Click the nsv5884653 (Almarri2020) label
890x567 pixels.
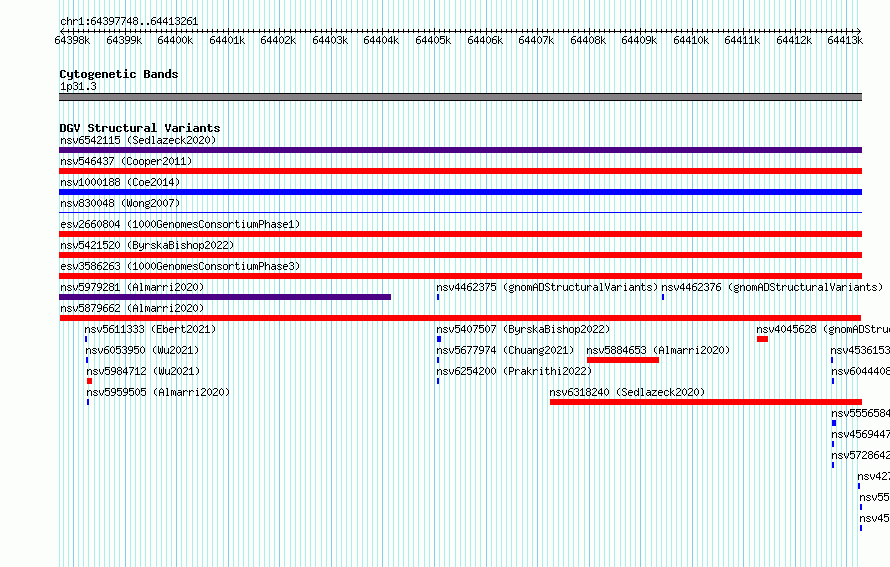pos(658,350)
